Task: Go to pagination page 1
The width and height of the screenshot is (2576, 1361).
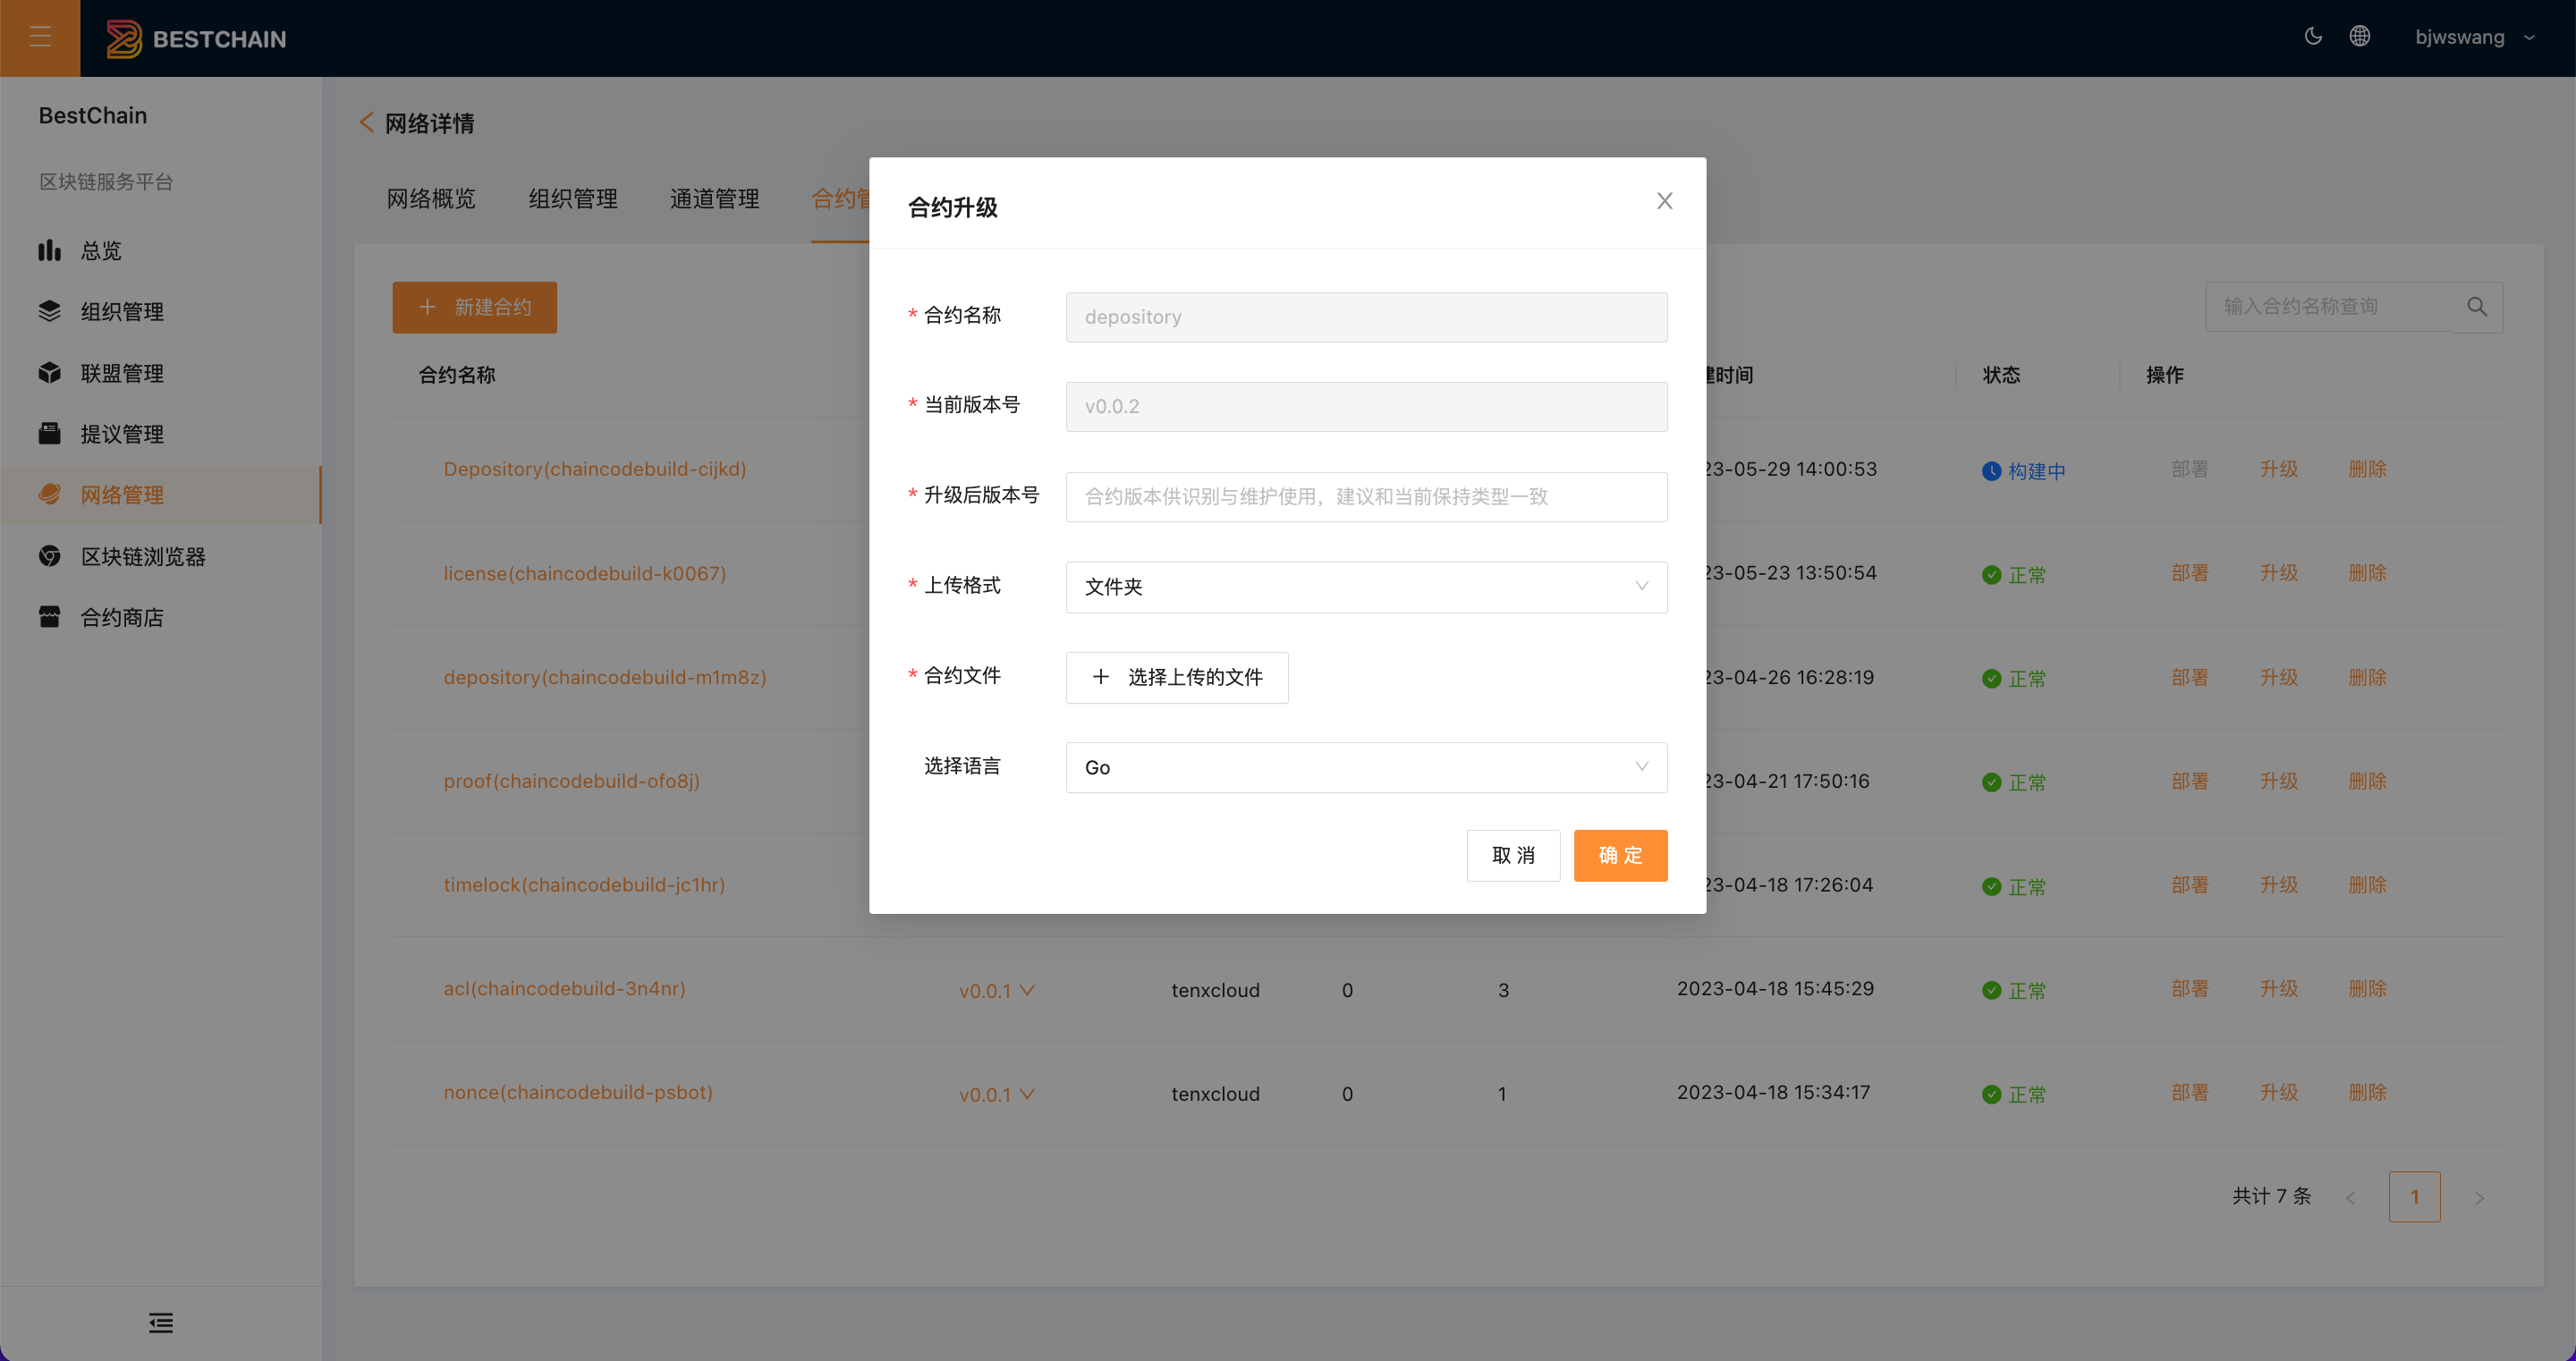Action: [x=2414, y=1197]
